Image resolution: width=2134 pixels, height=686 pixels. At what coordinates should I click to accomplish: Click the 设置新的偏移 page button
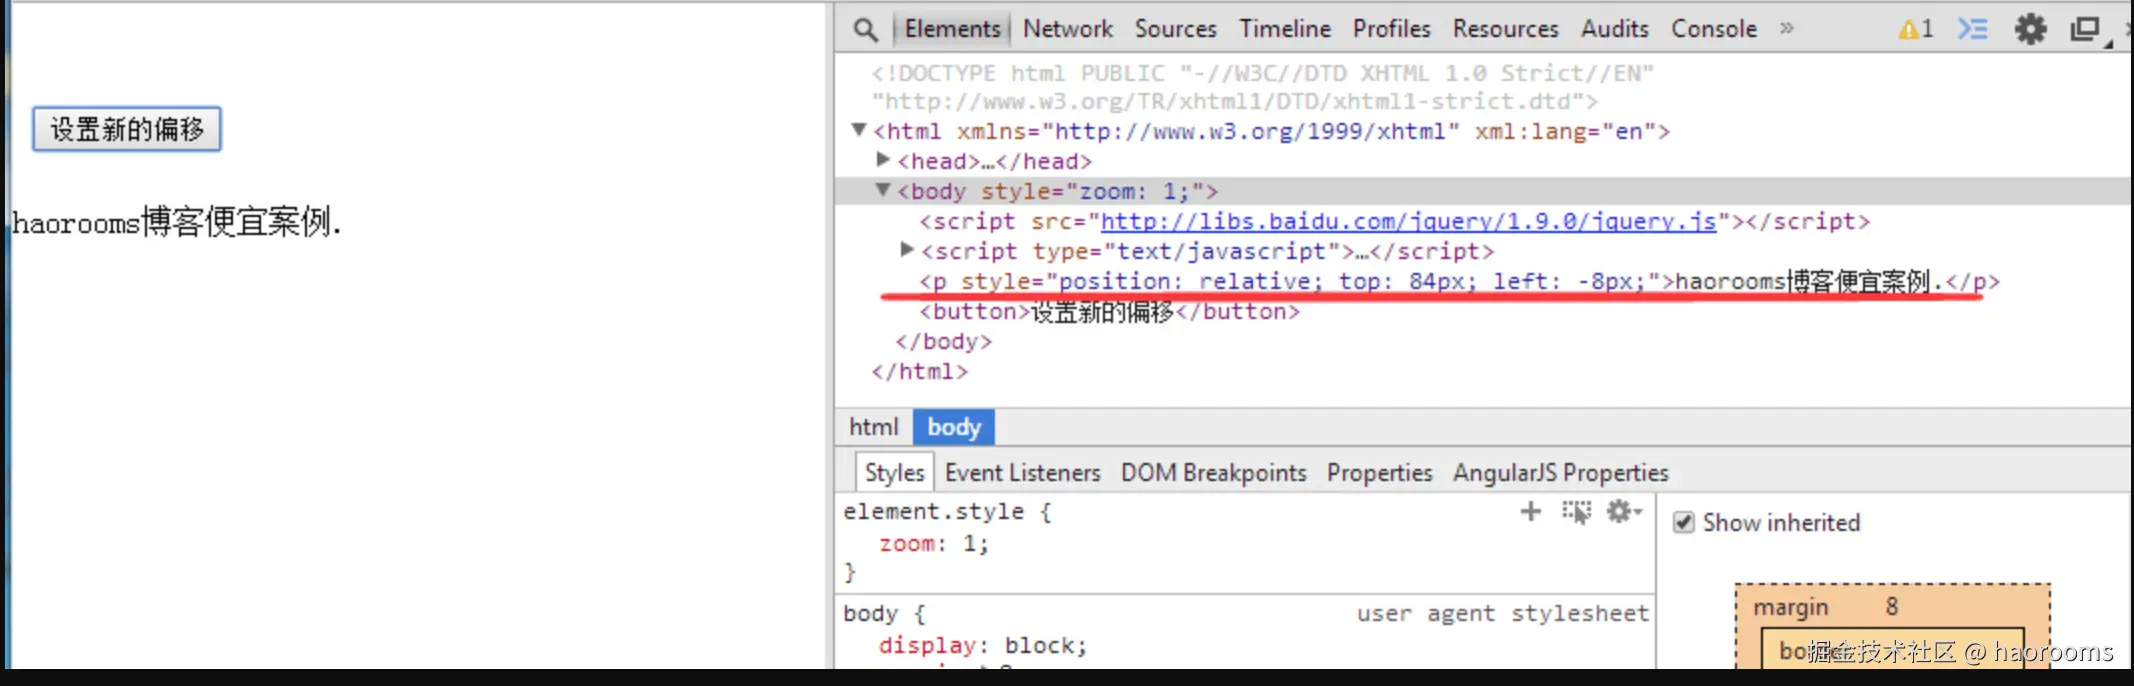click(127, 129)
